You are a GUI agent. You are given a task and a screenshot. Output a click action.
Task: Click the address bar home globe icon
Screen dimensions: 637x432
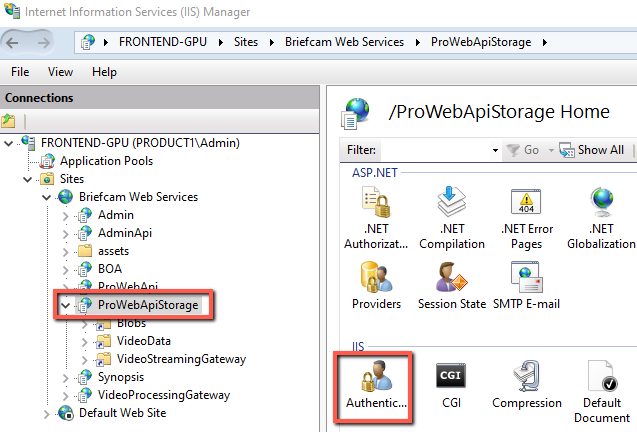pos(88,42)
